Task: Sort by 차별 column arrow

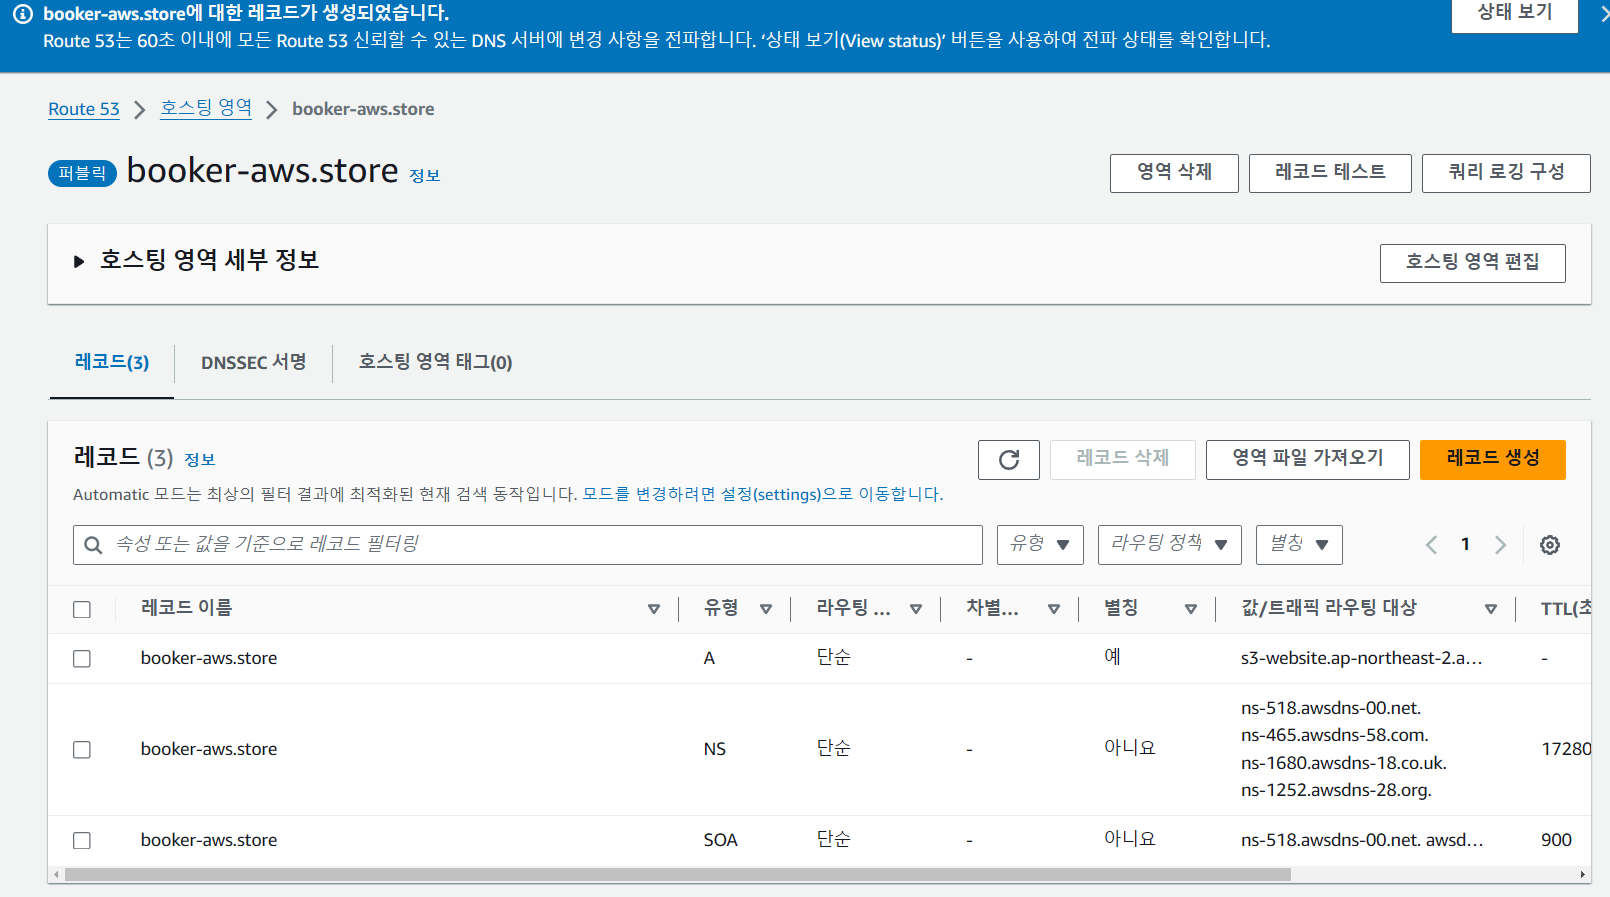Action: 1054,609
